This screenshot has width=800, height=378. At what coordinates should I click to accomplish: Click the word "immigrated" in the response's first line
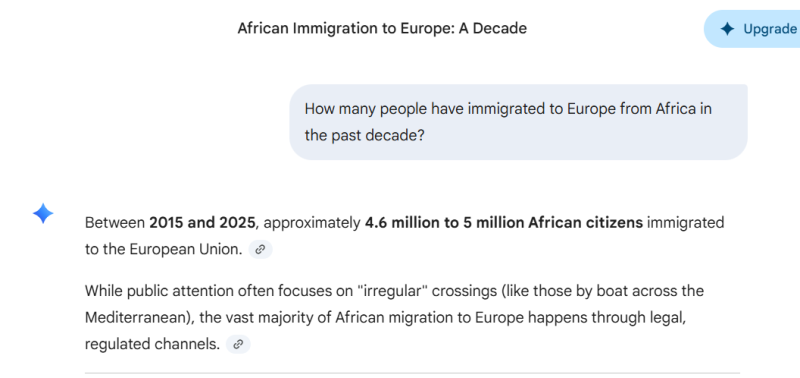tap(685, 223)
